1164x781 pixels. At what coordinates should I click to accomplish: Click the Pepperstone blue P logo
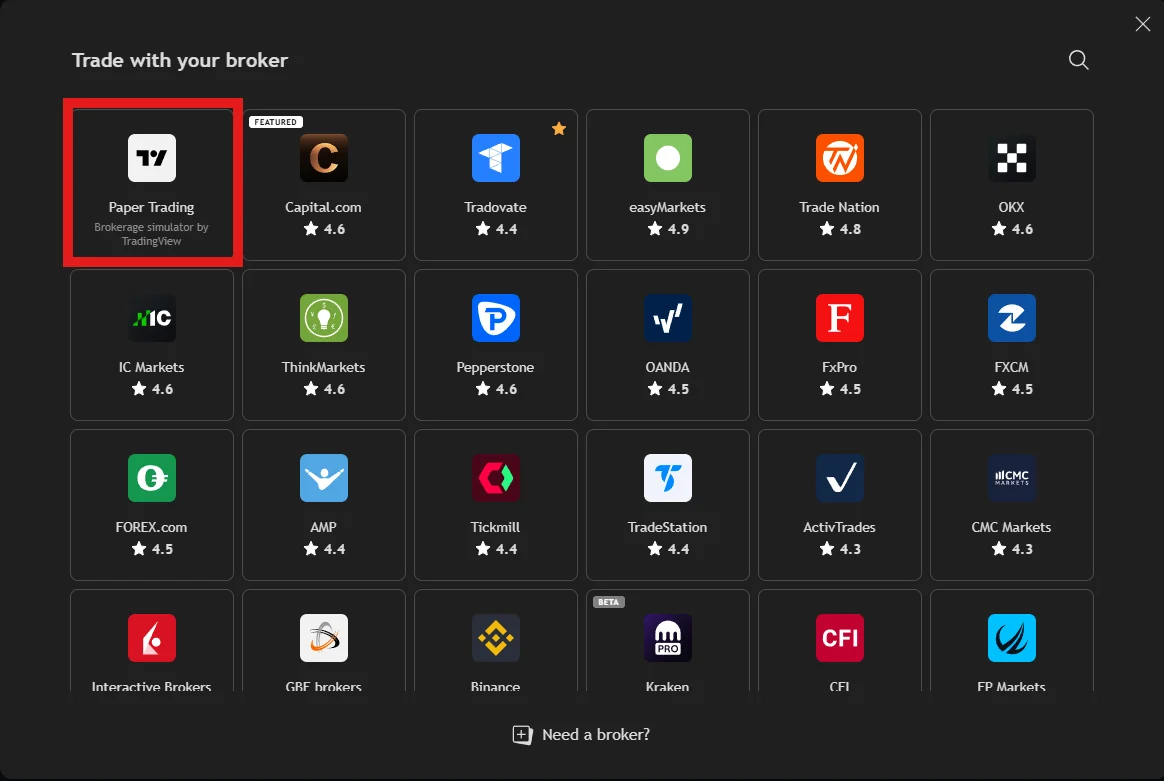(496, 318)
